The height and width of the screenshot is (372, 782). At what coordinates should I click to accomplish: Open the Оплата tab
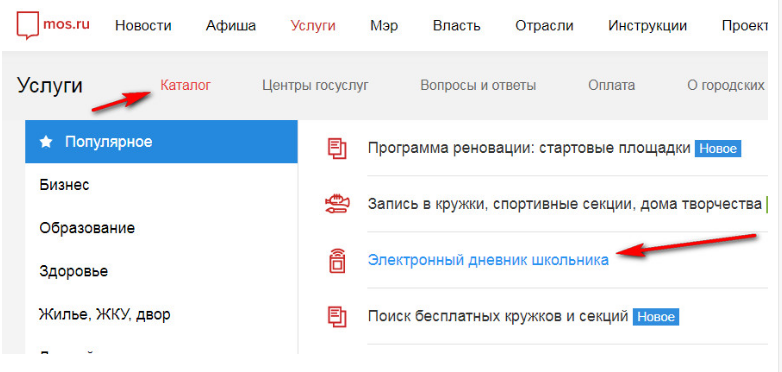click(611, 85)
